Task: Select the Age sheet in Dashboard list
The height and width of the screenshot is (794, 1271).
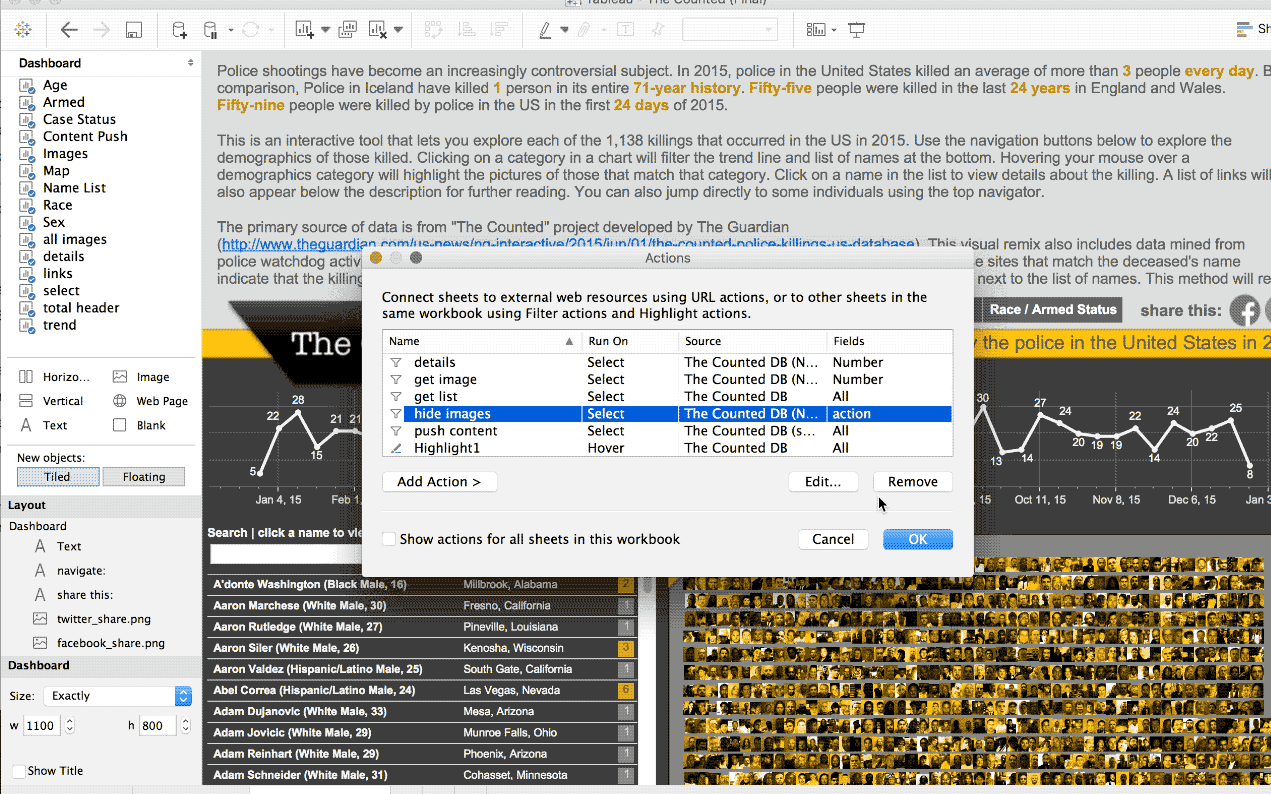Action: (55, 85)
